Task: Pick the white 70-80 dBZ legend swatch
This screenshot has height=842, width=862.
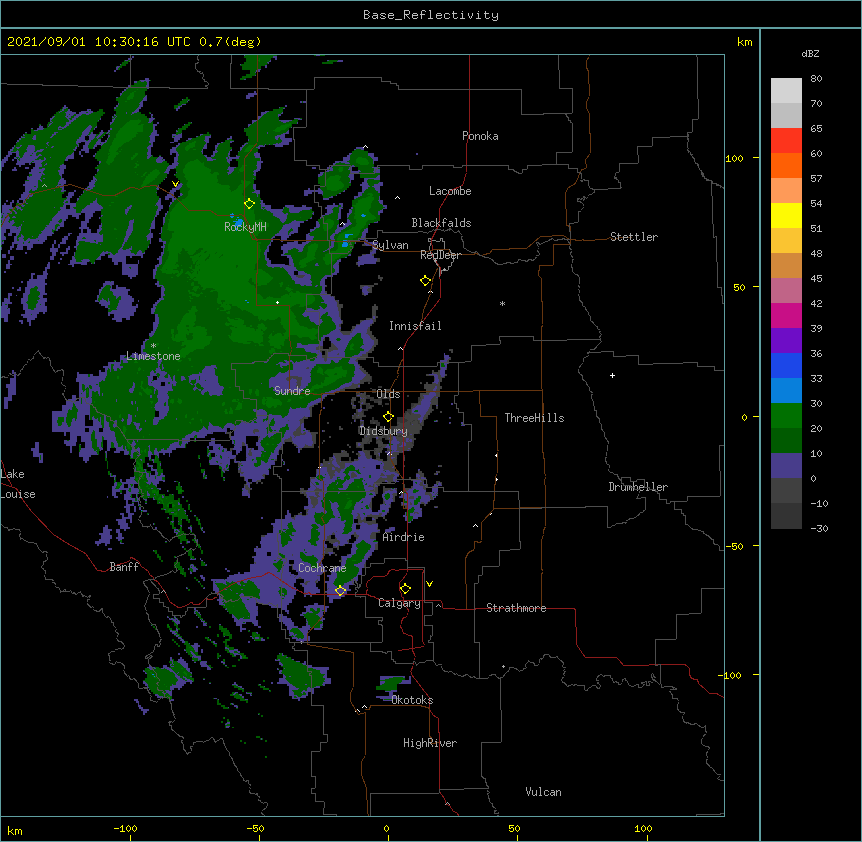Action: [786, 91]
